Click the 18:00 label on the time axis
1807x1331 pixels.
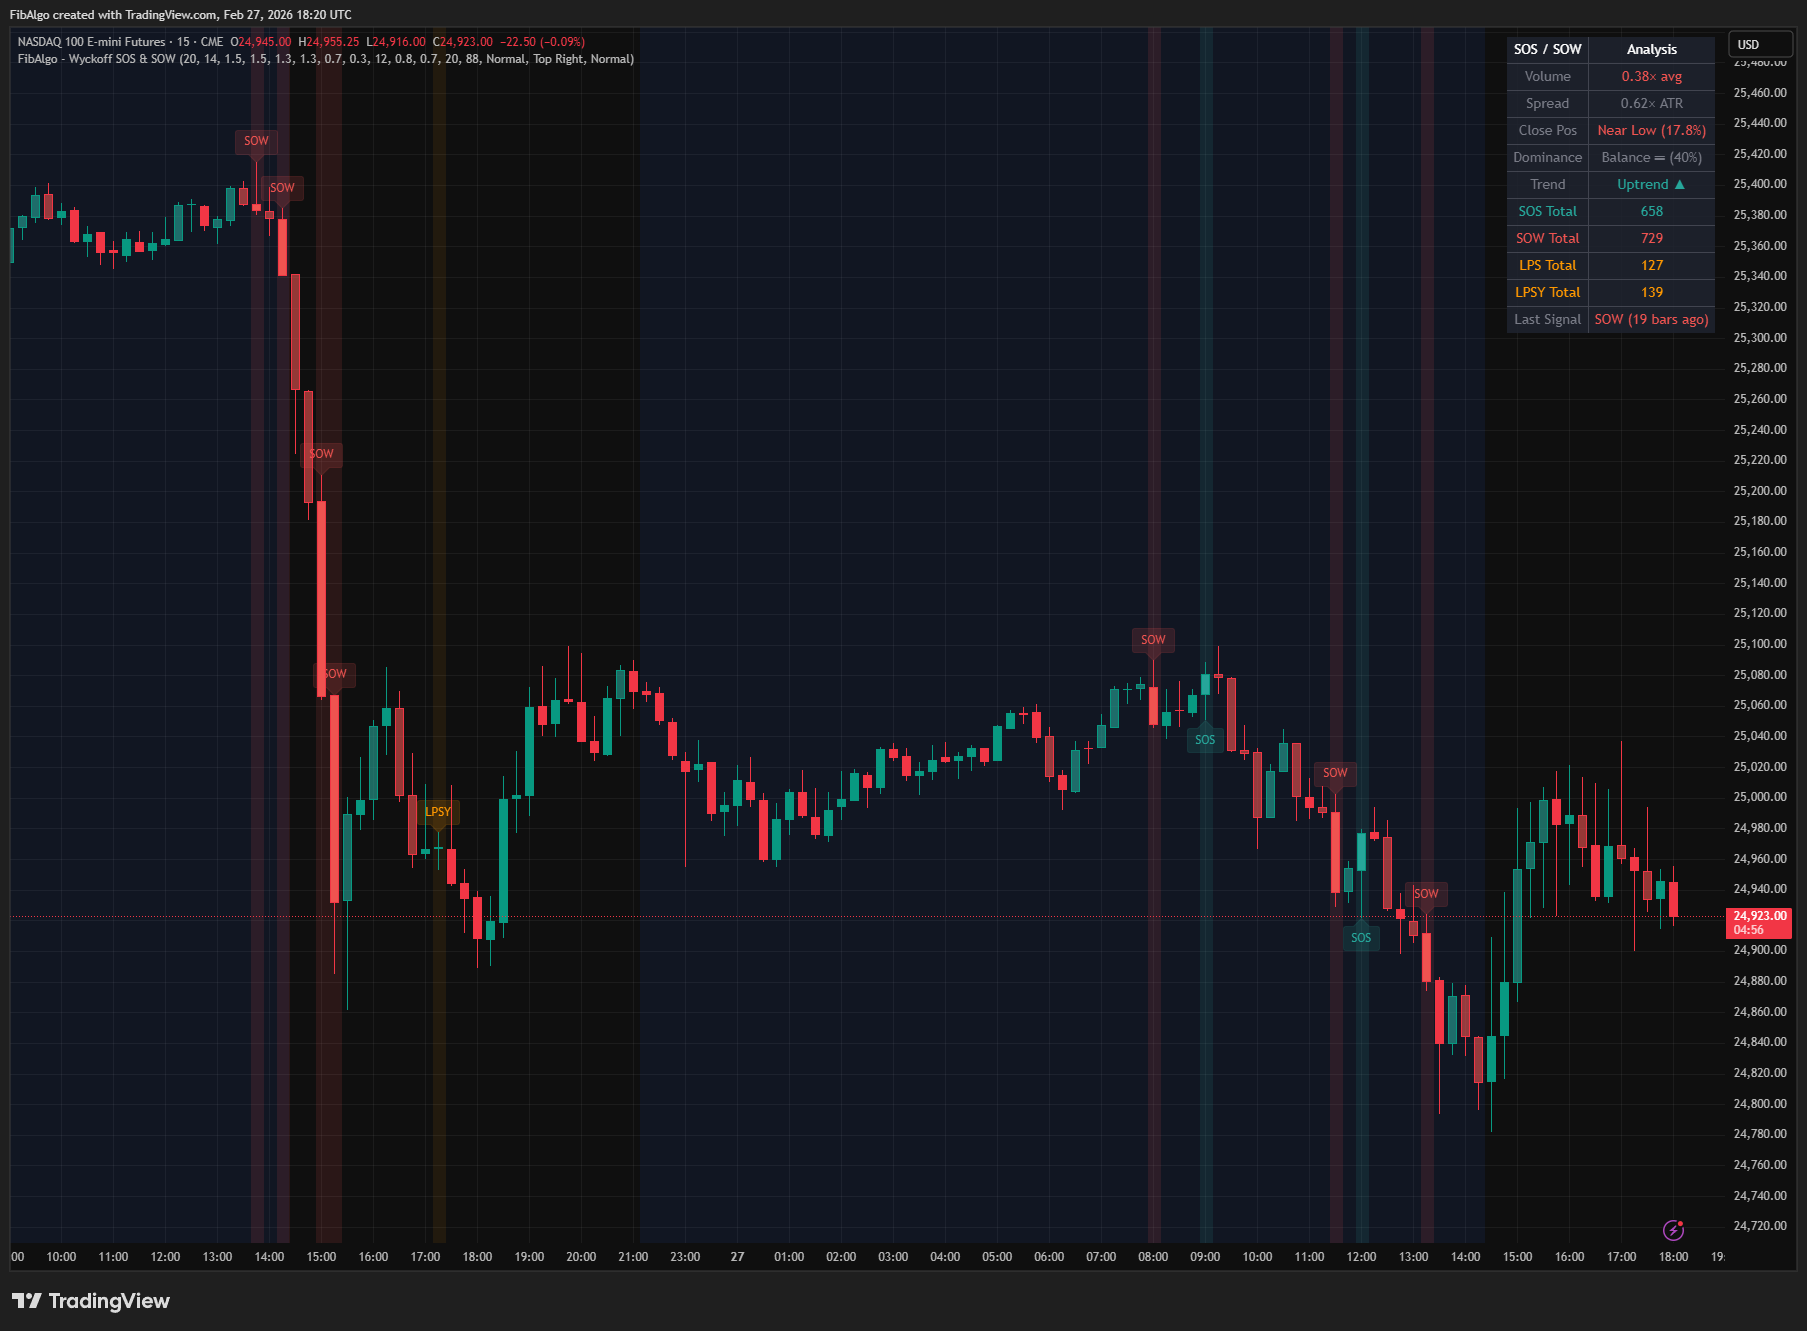coord(1673,1257)
